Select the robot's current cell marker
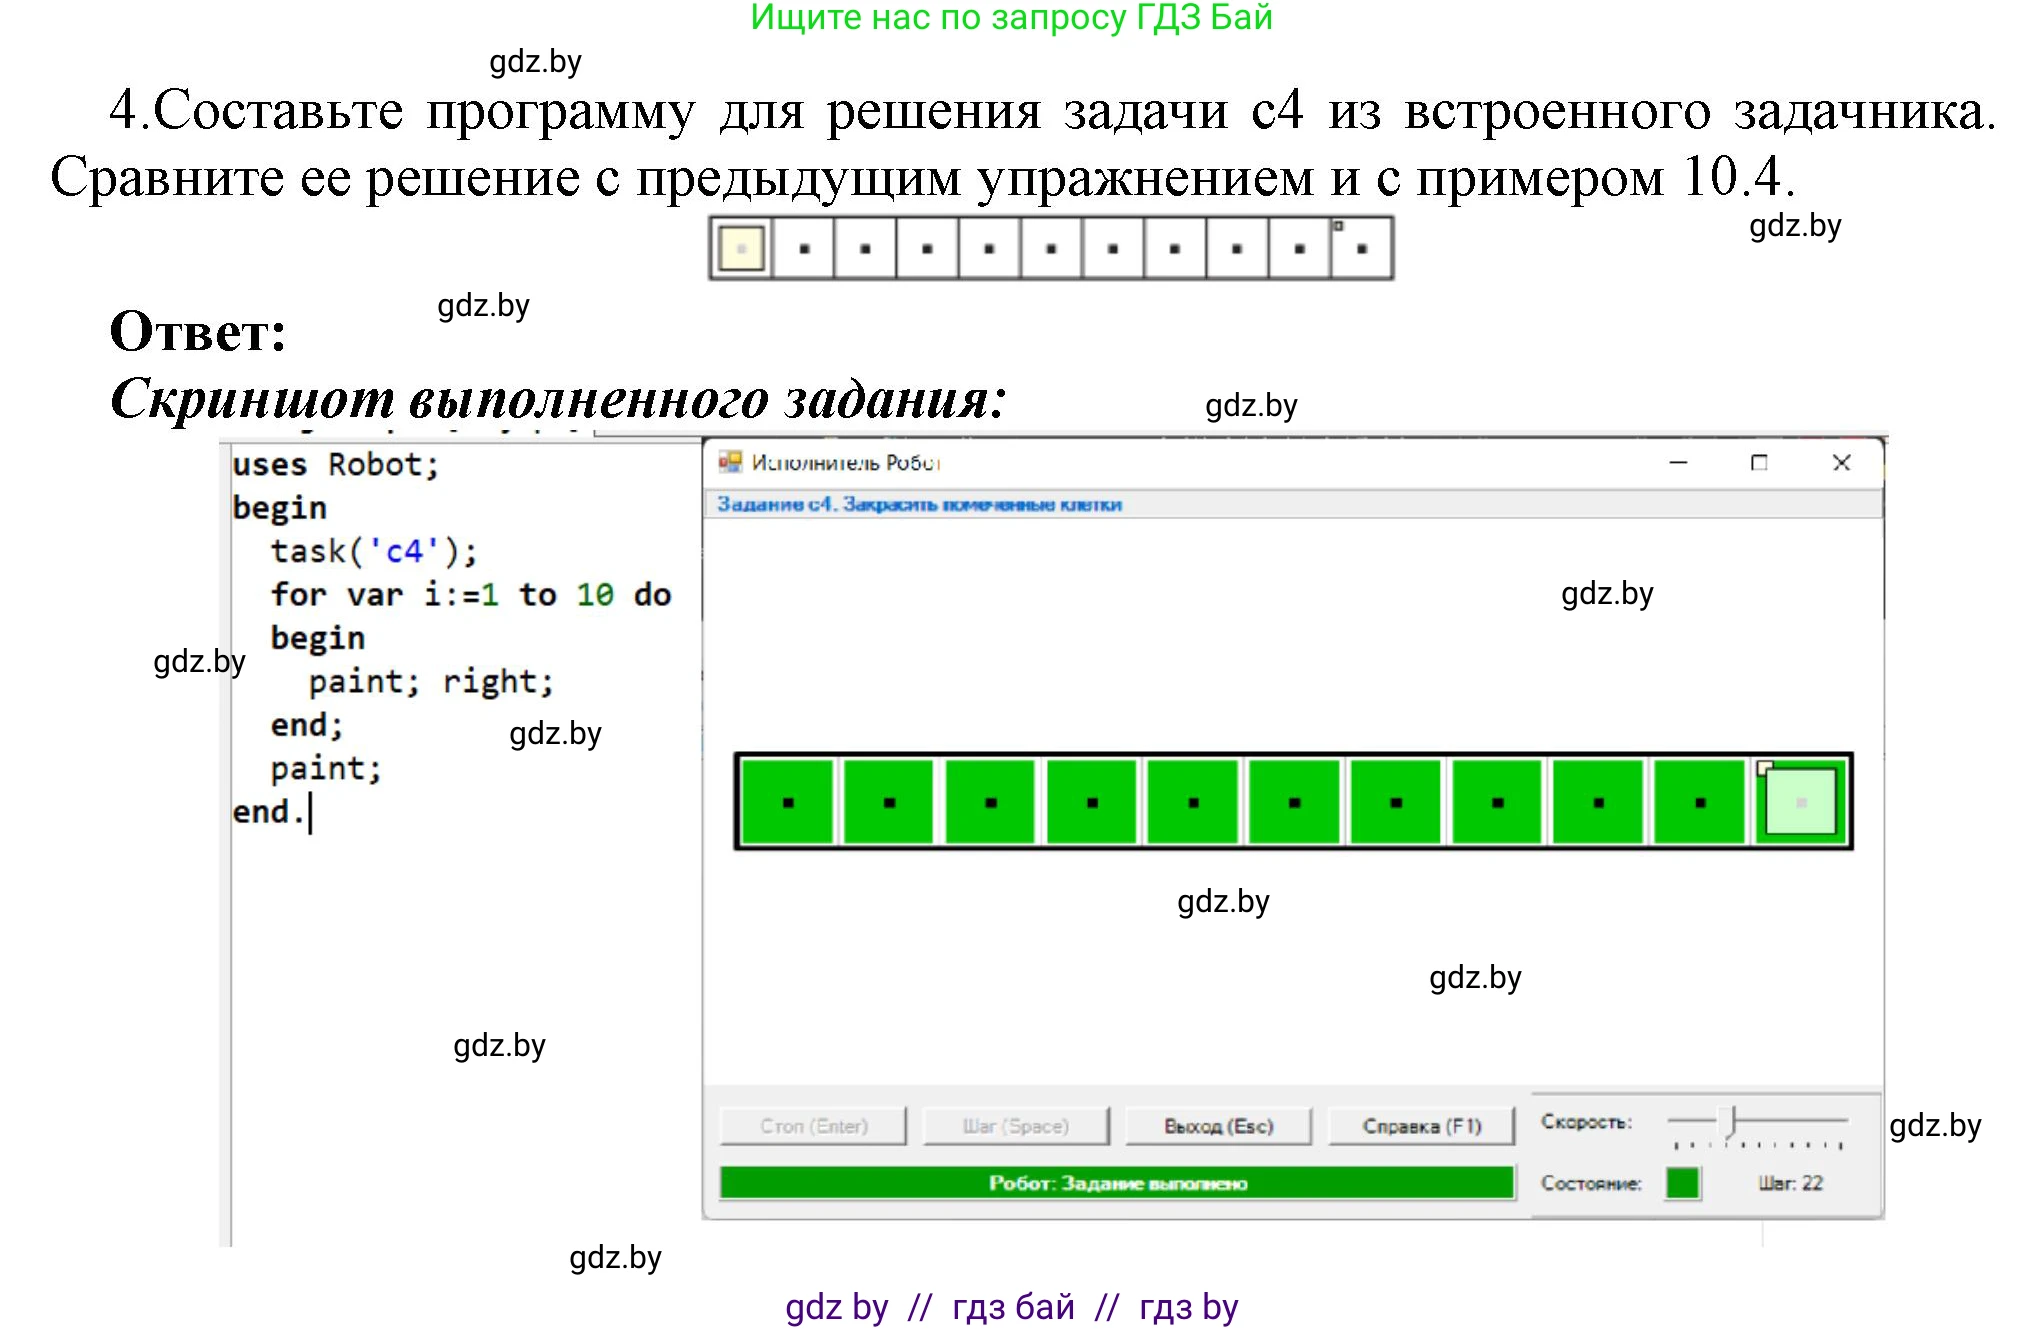This screenshot has height=1330, width=2027. coord(1799,803)
